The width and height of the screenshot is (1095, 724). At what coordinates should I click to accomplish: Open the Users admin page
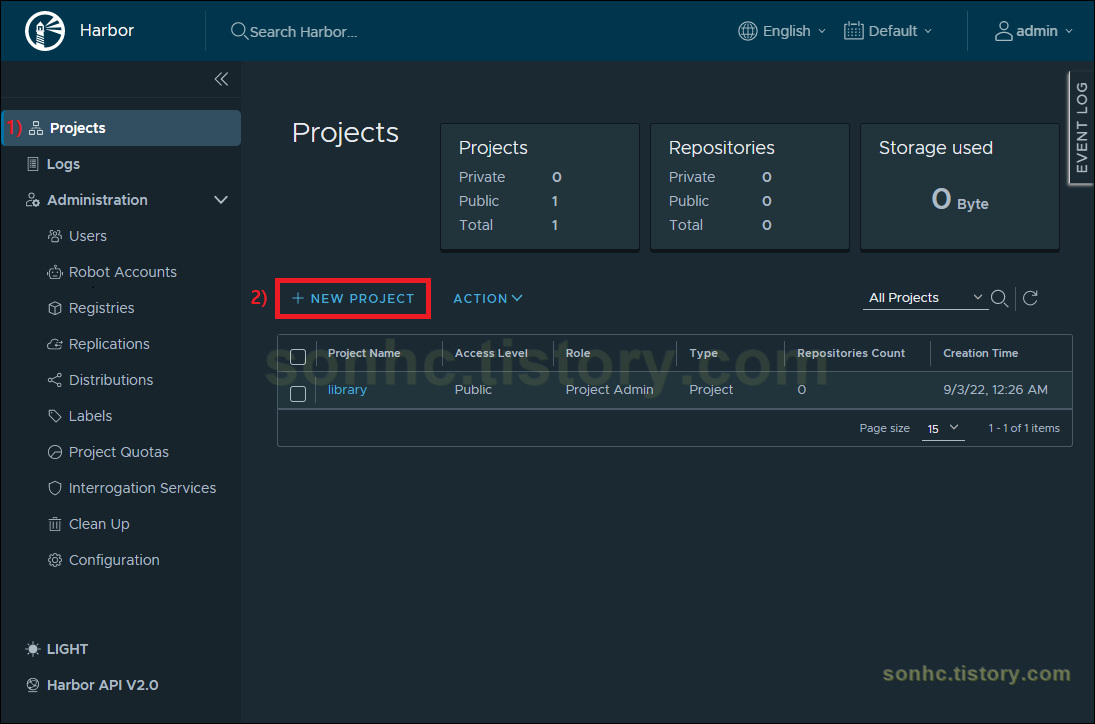pyautogui.click(x=87, y=236)
